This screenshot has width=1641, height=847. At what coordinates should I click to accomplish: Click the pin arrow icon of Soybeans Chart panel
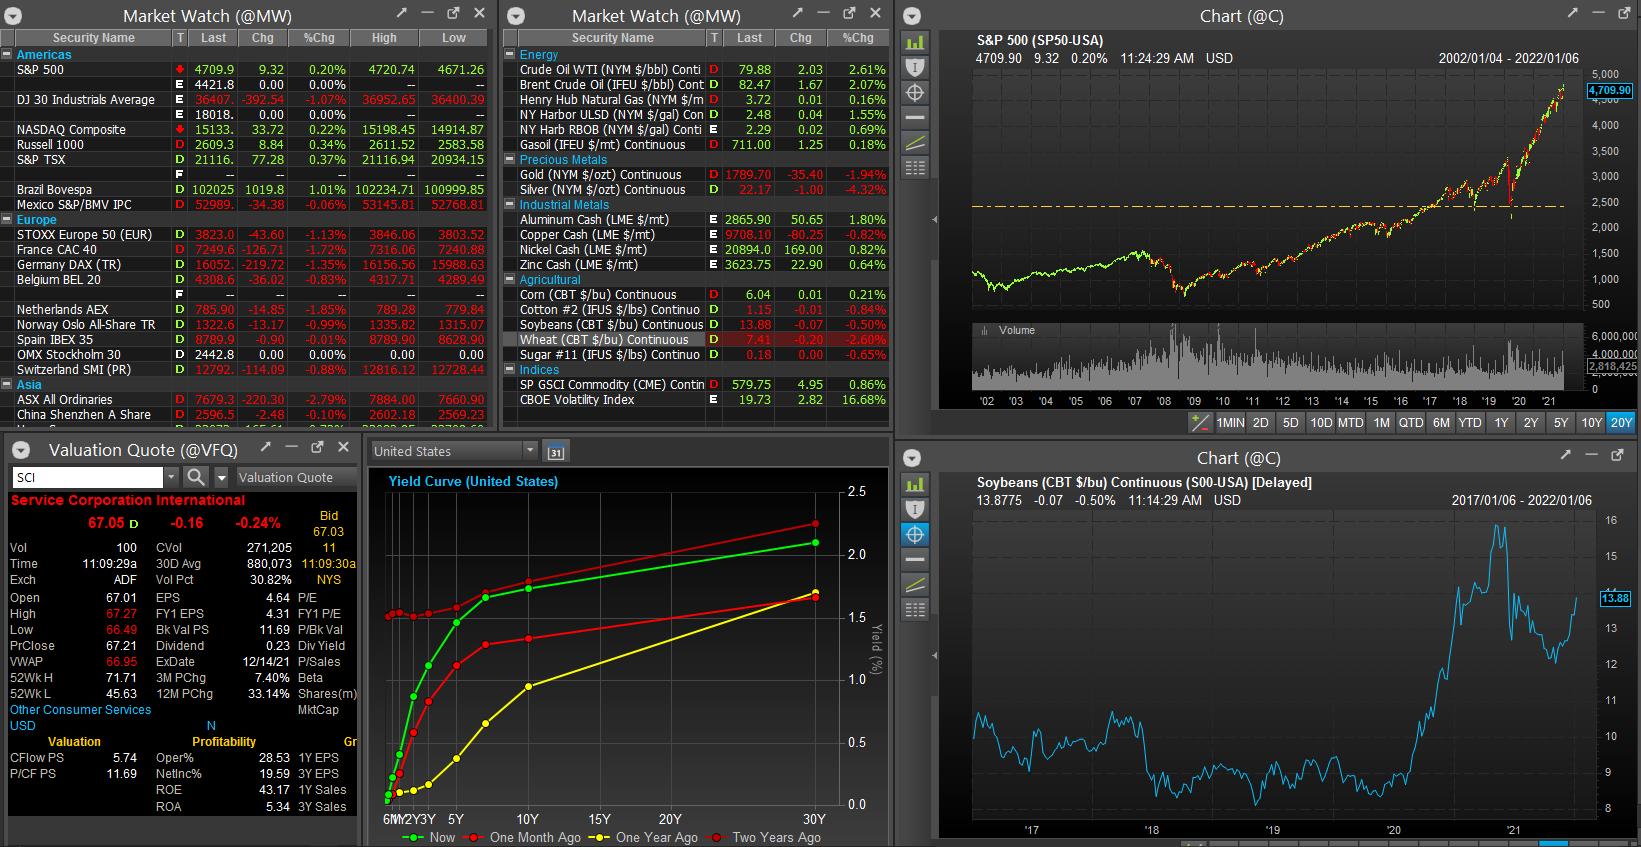(x=1566, y=455)
